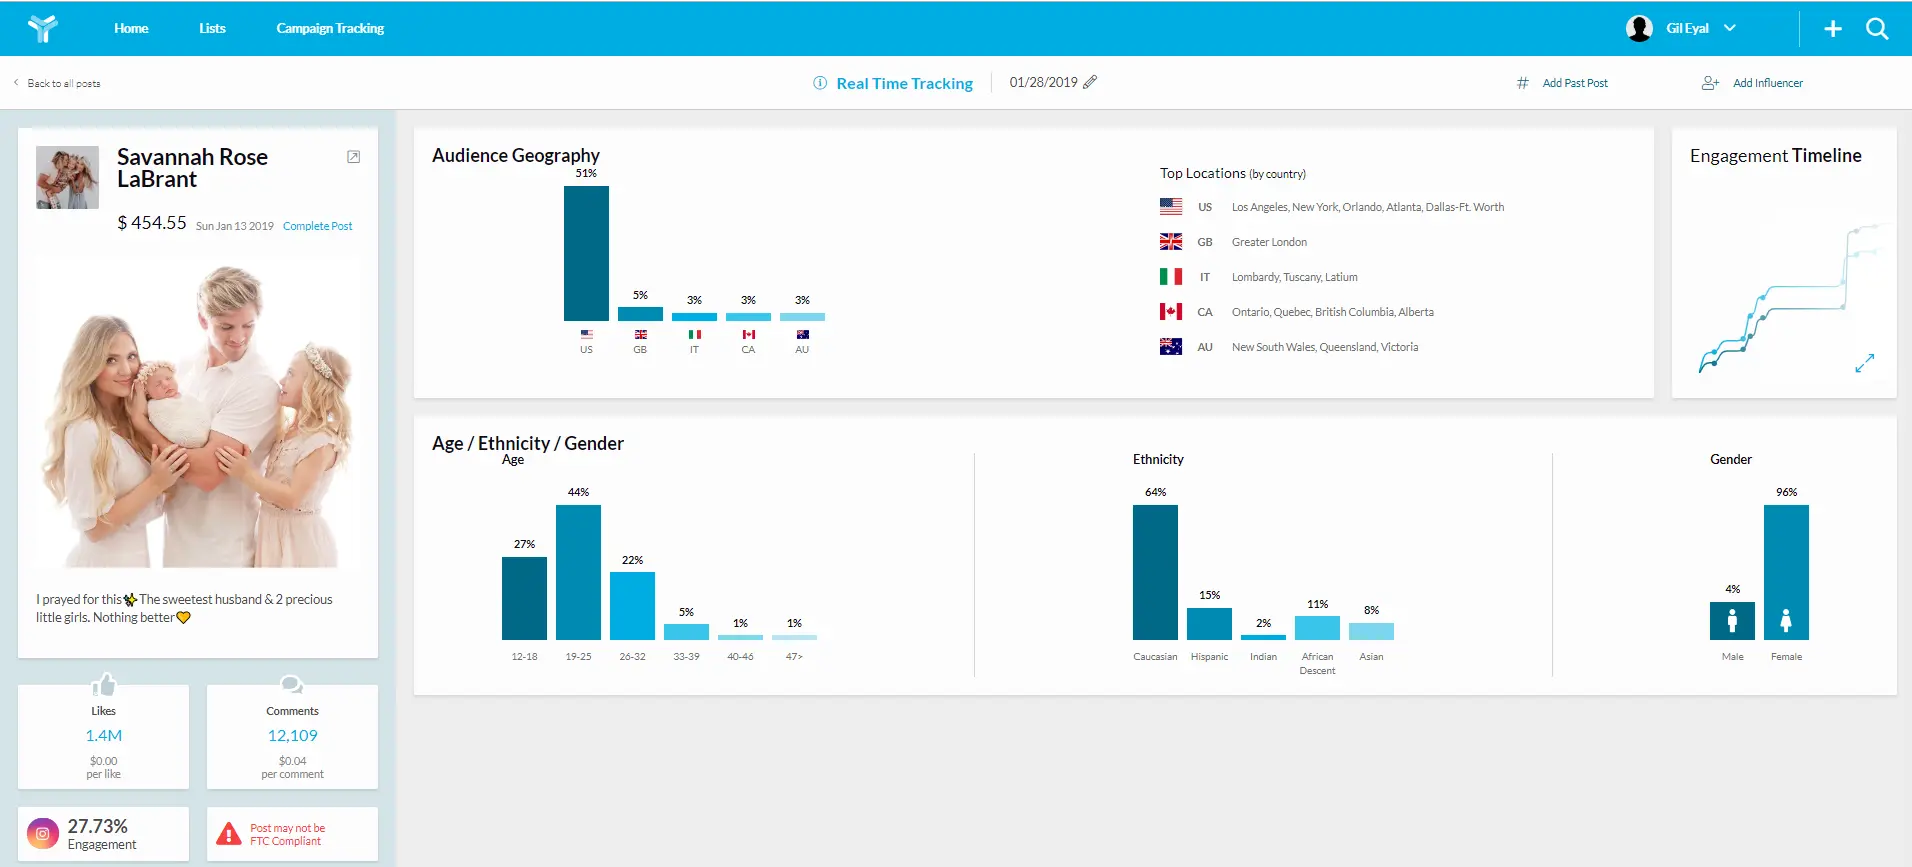Click the app logo in top bar
This screenshot has width=1912, height=867.
42,28
